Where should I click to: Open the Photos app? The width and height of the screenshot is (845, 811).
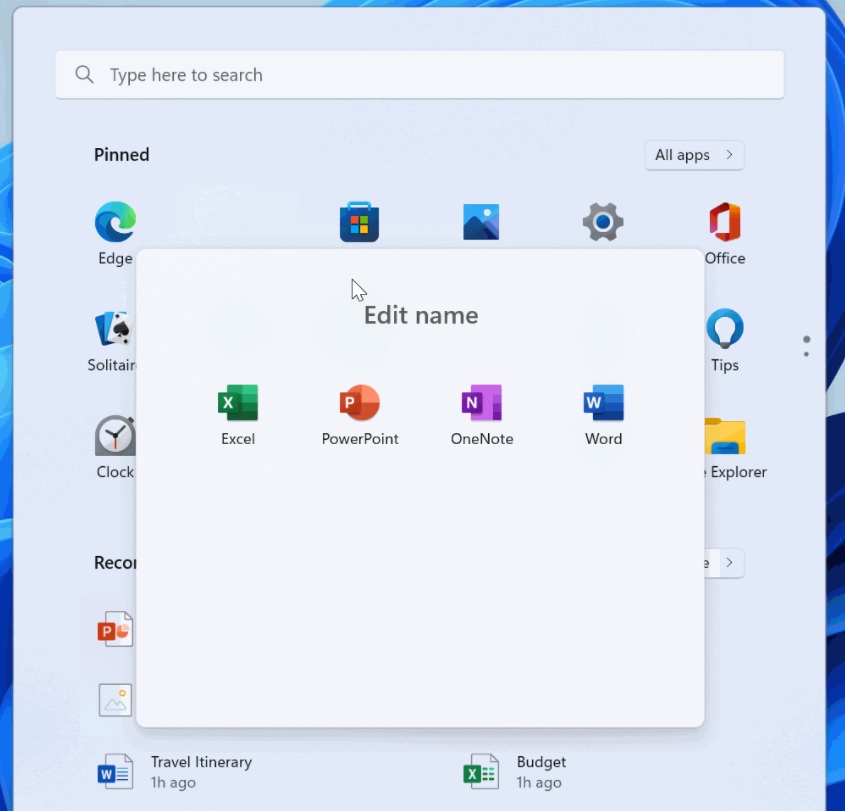click(481, 221)
